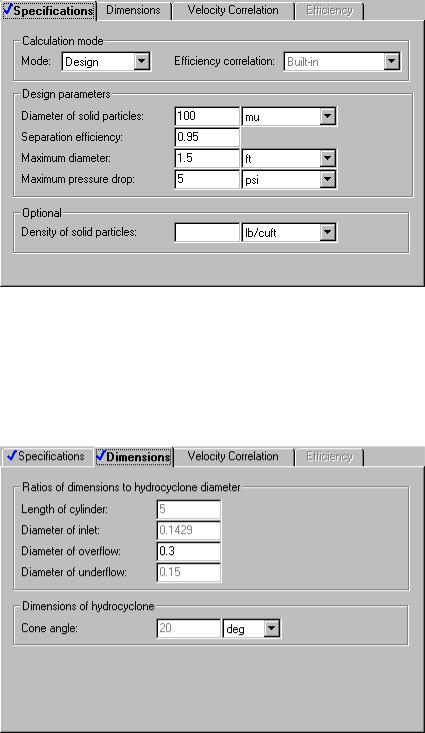Screen dimensions: 425x733
Task: Select Specifications tab in the lower form
Action: coord(45,456)
